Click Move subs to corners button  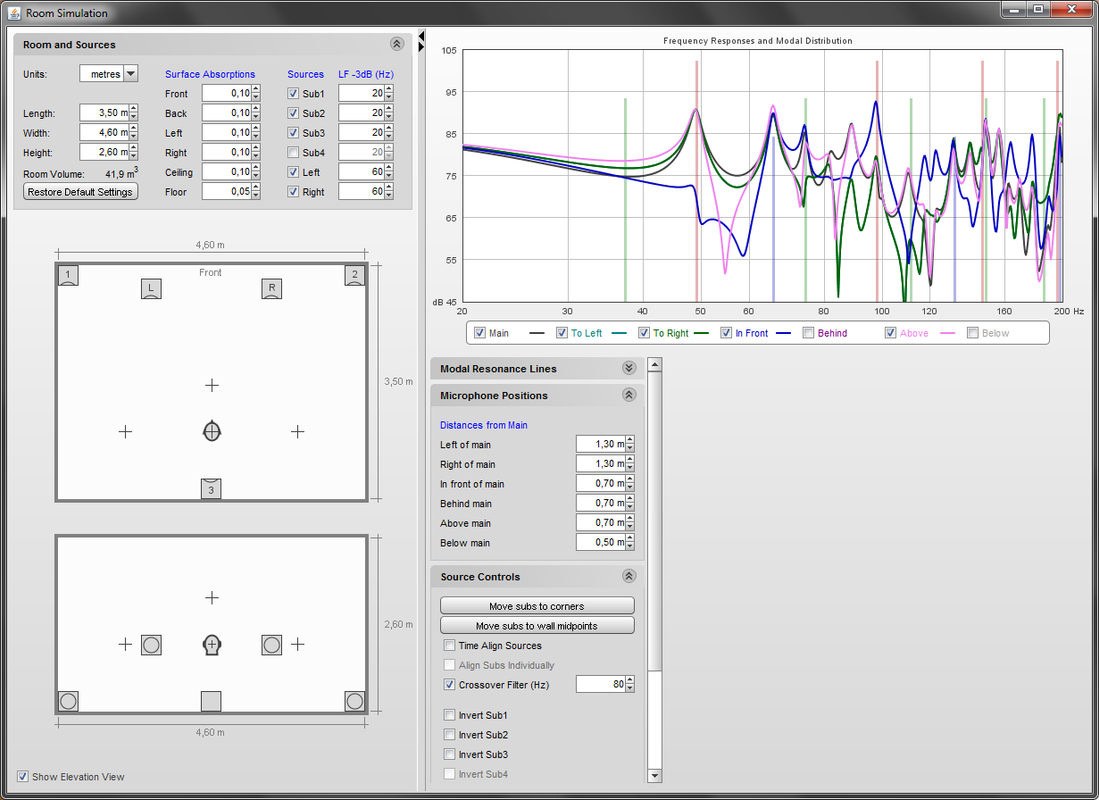pyautogui.click(x=537, y=606)
